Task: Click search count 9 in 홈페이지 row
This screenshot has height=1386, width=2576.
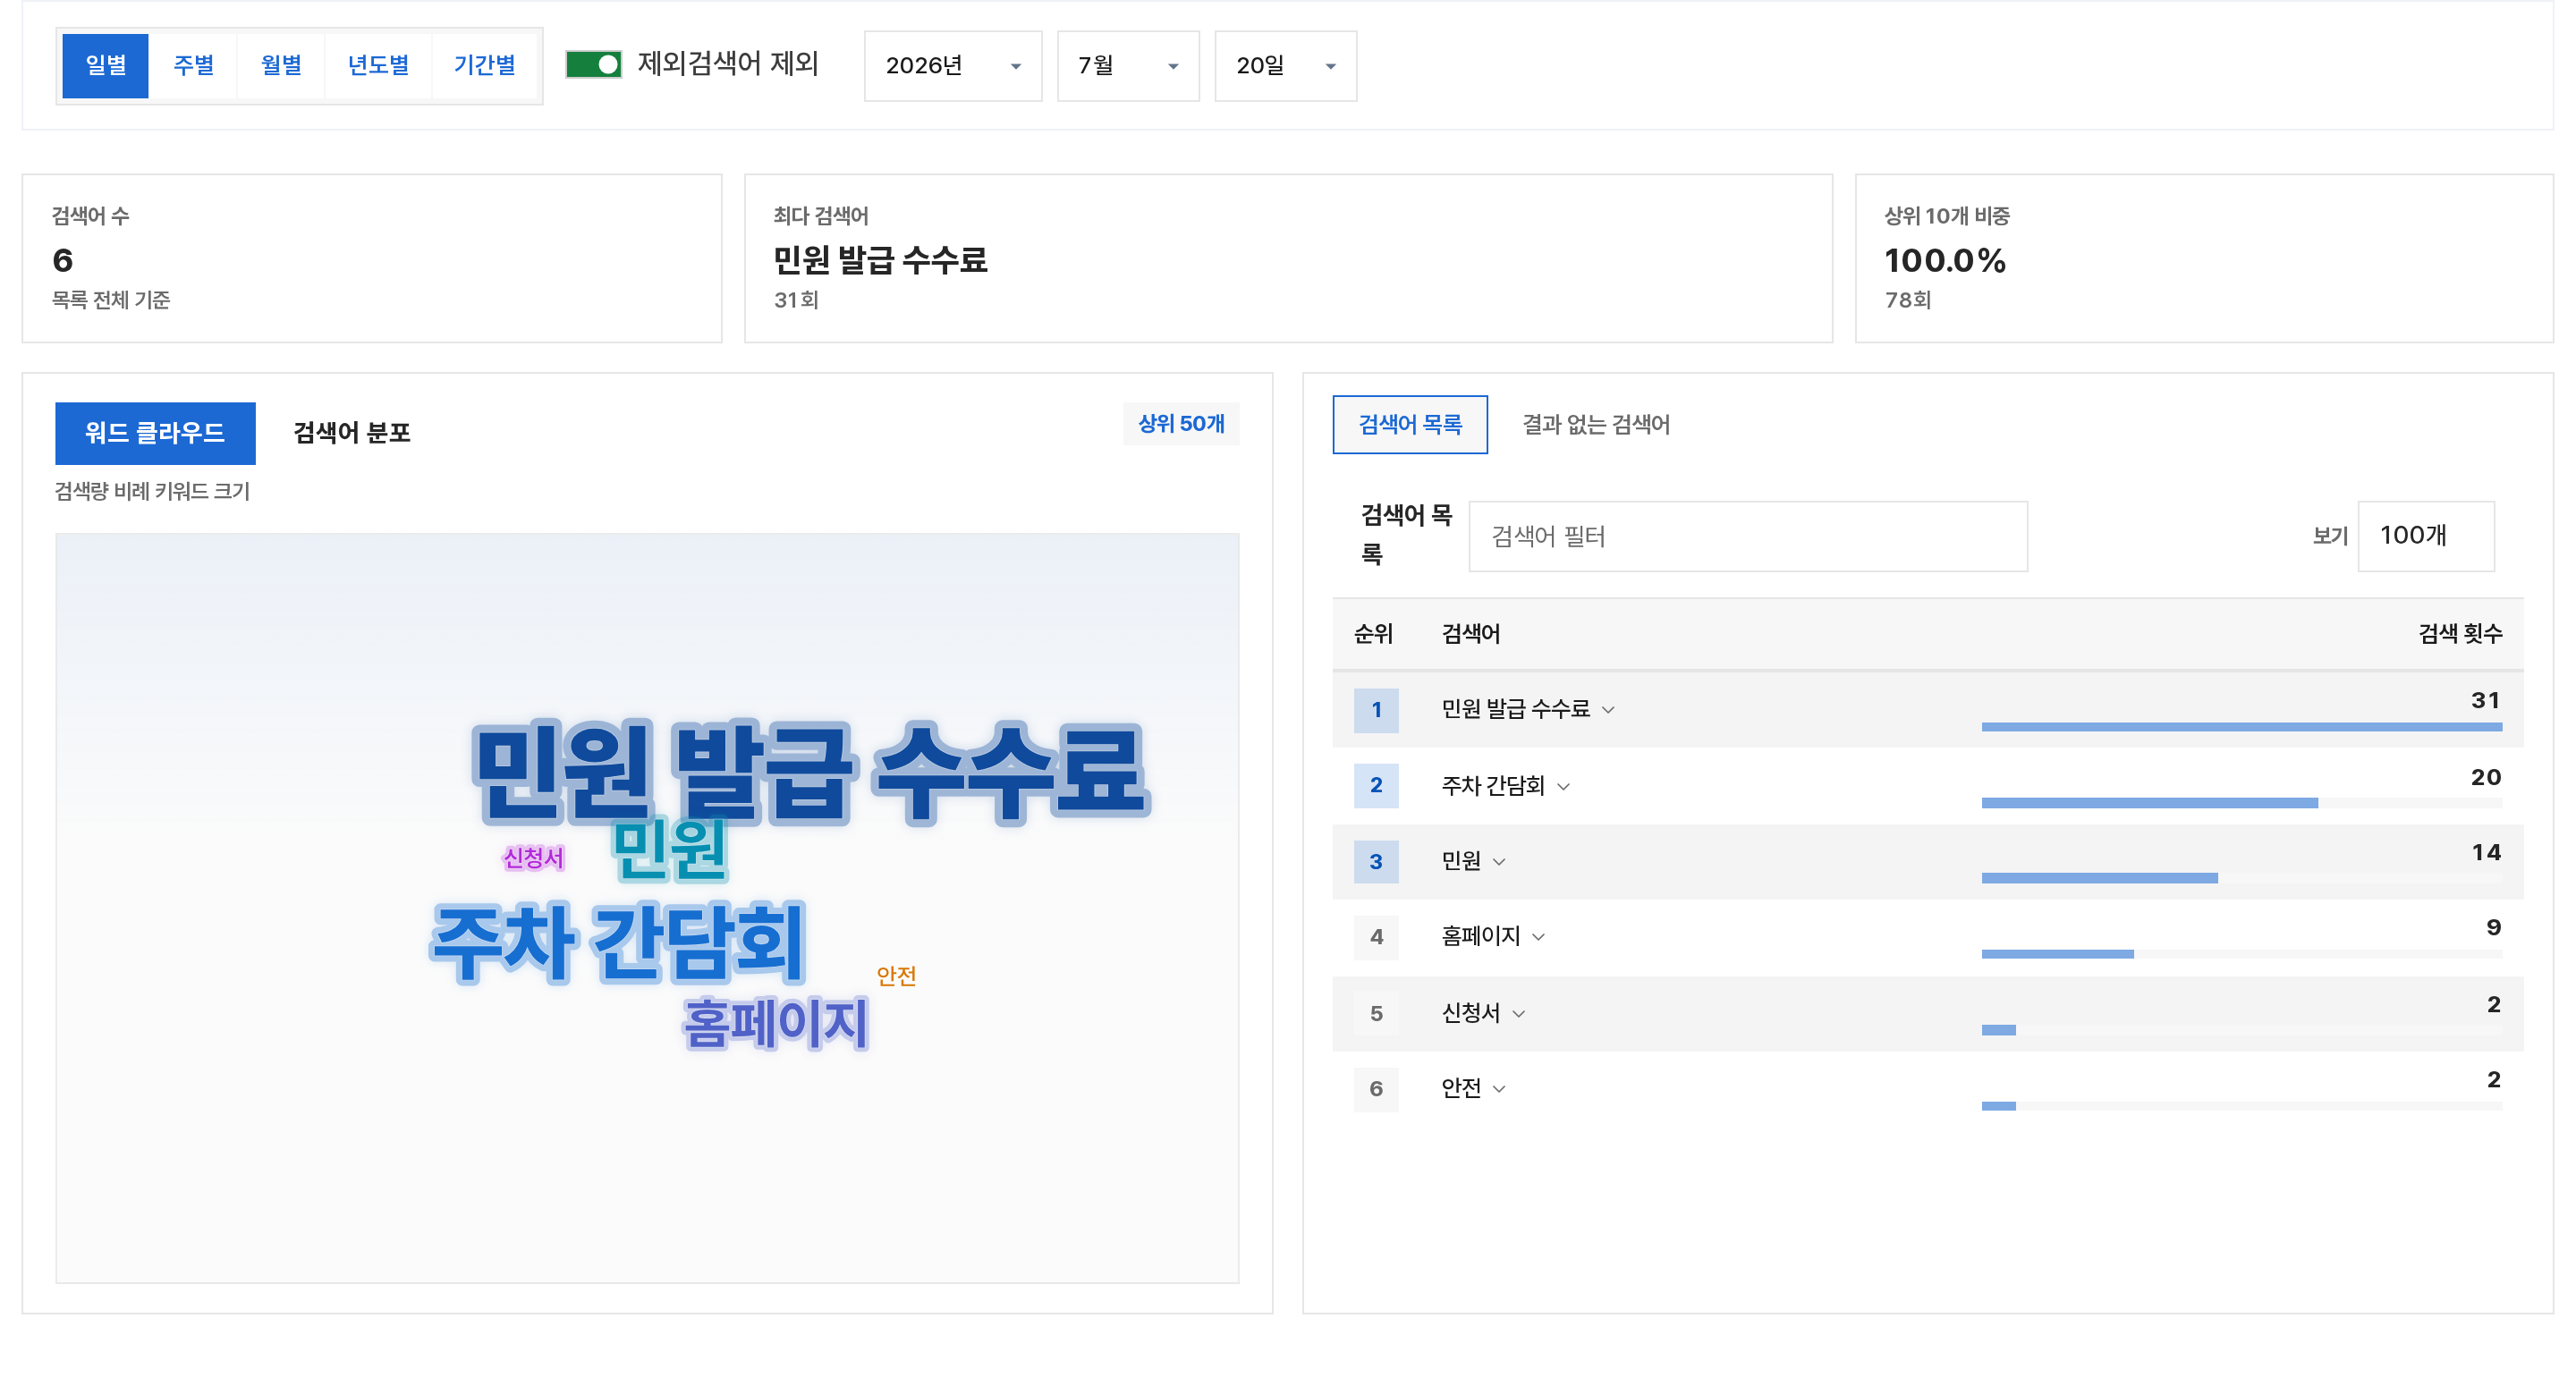Action: coord(2493,927)
